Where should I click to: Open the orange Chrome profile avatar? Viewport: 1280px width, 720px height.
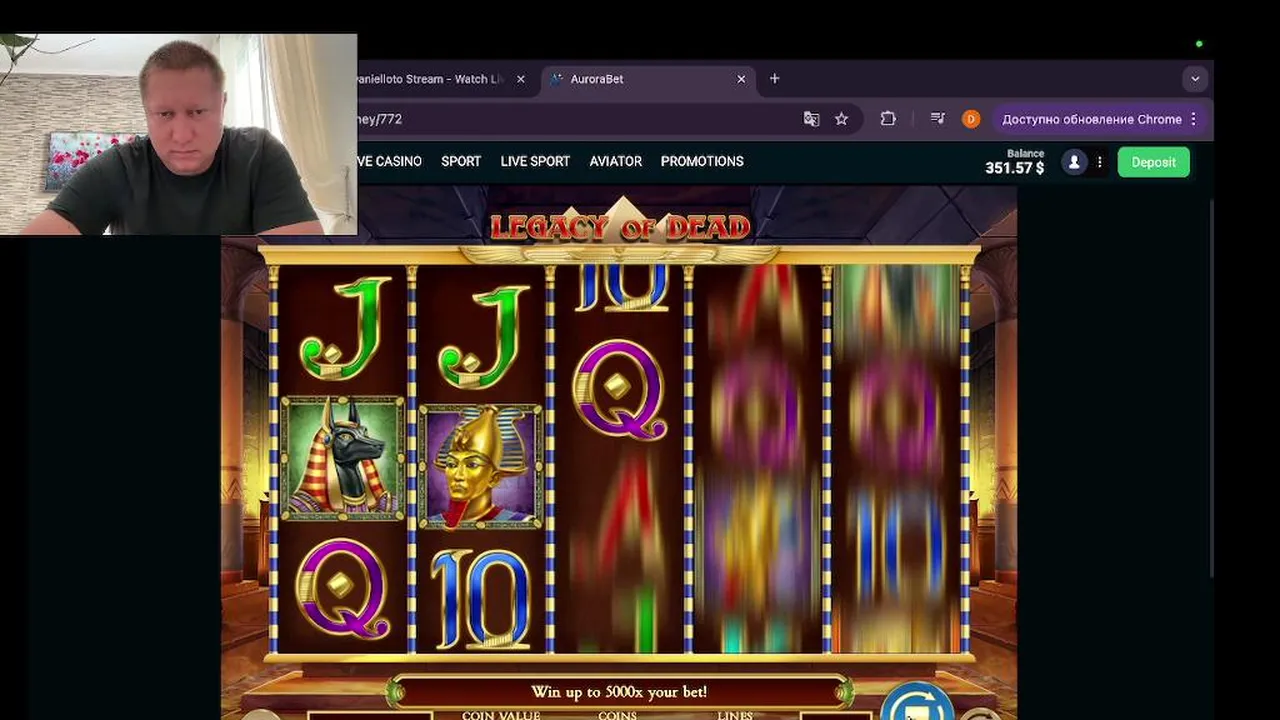[x=971, y=119]
